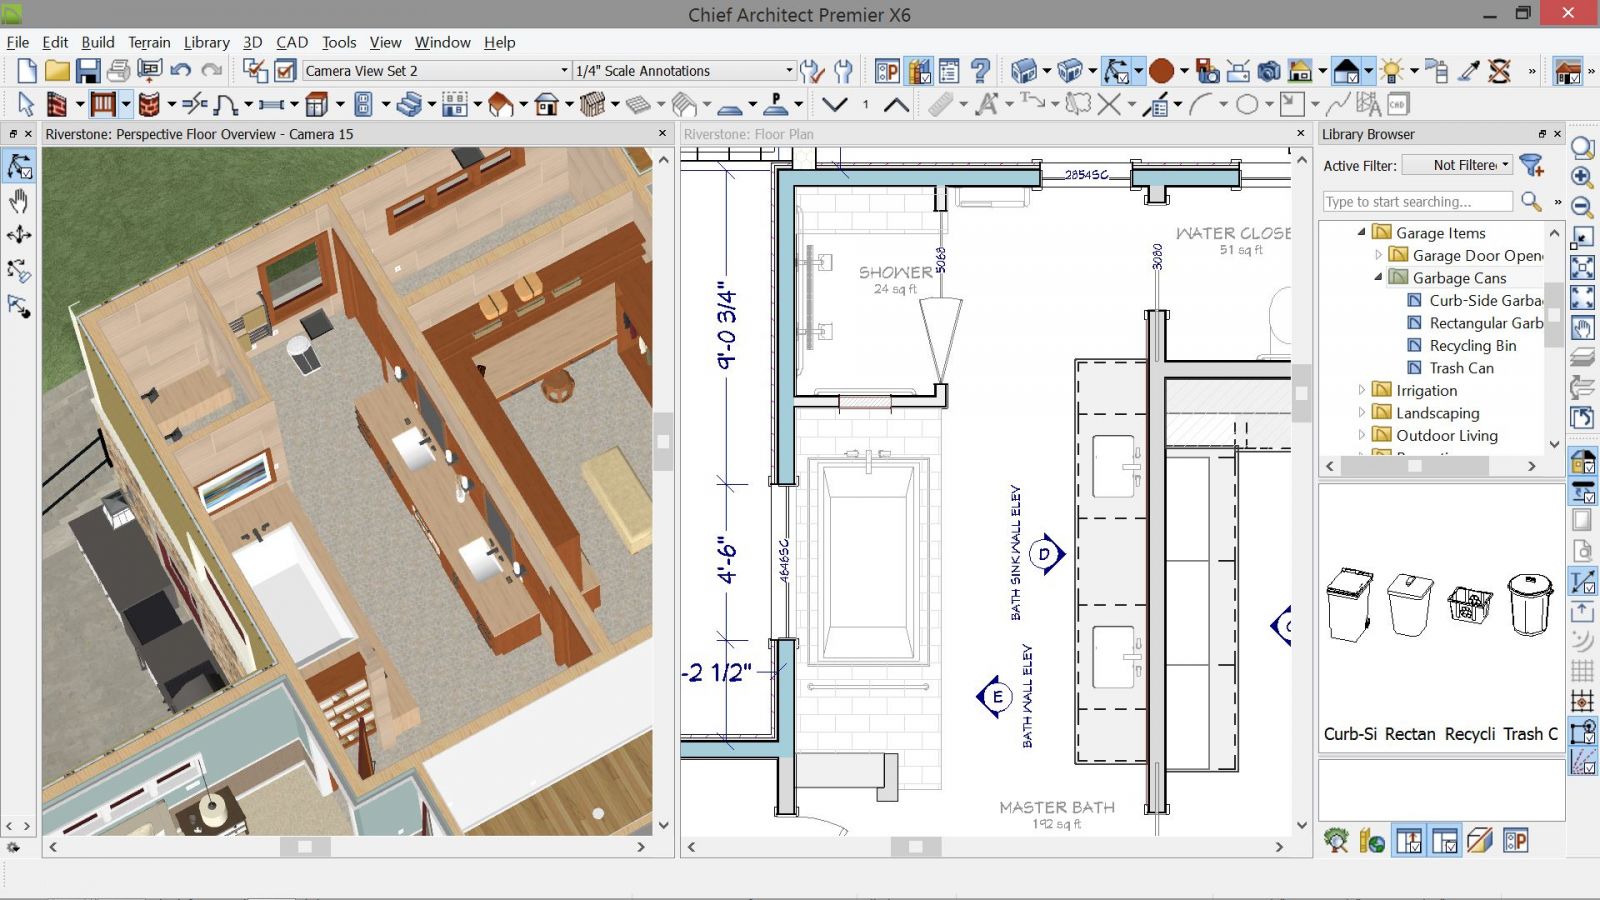Click the library search input field
The width and height of the screenshot is (1600, 900).
pos(1416,202)
